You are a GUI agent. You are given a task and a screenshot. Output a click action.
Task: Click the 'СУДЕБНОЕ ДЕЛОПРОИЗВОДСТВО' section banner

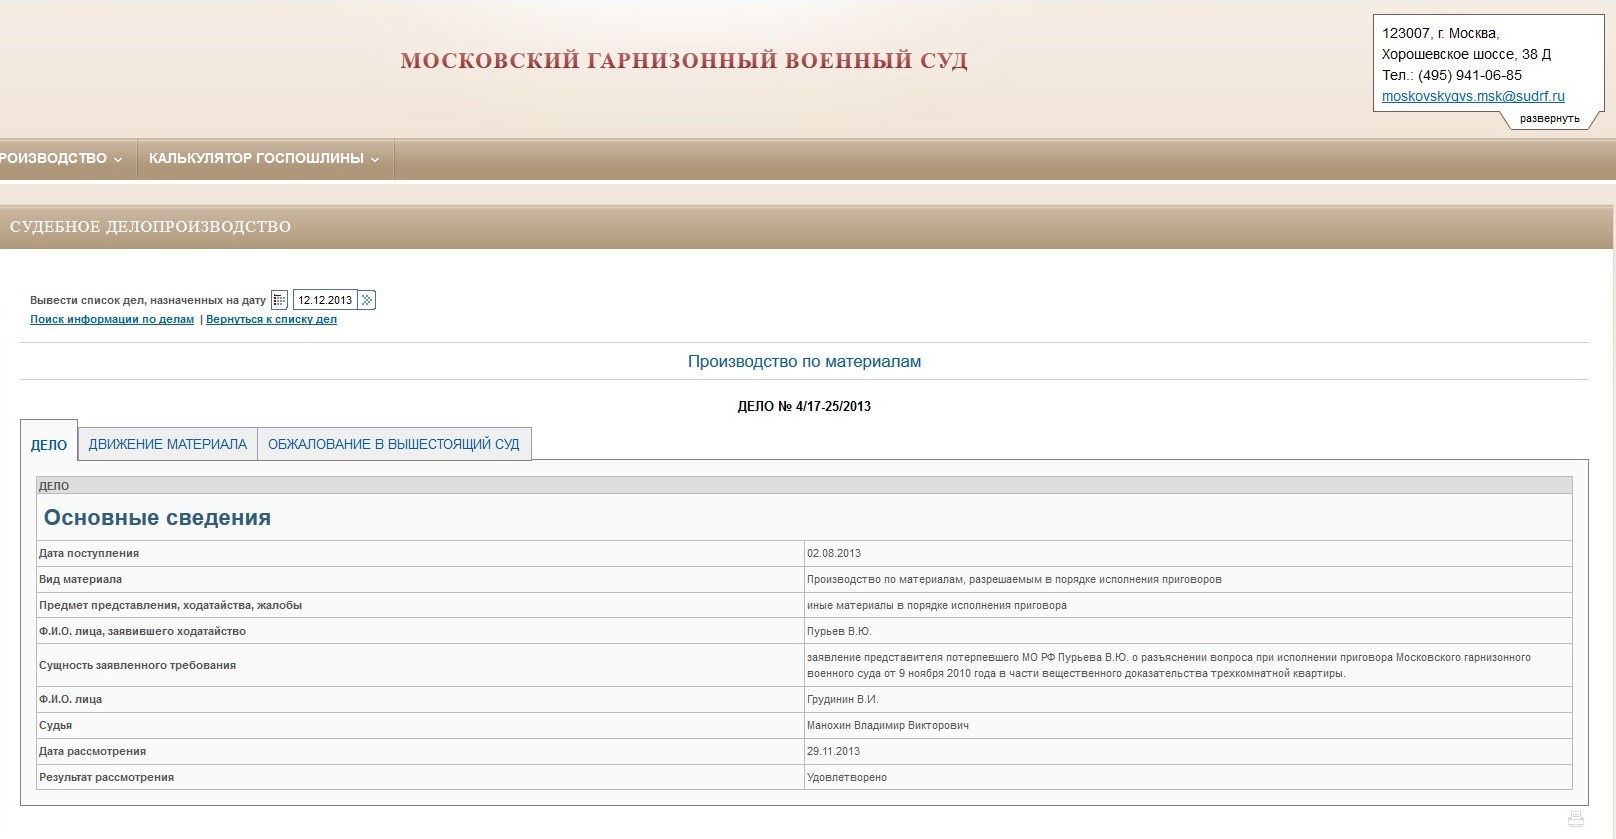(150, 227)
